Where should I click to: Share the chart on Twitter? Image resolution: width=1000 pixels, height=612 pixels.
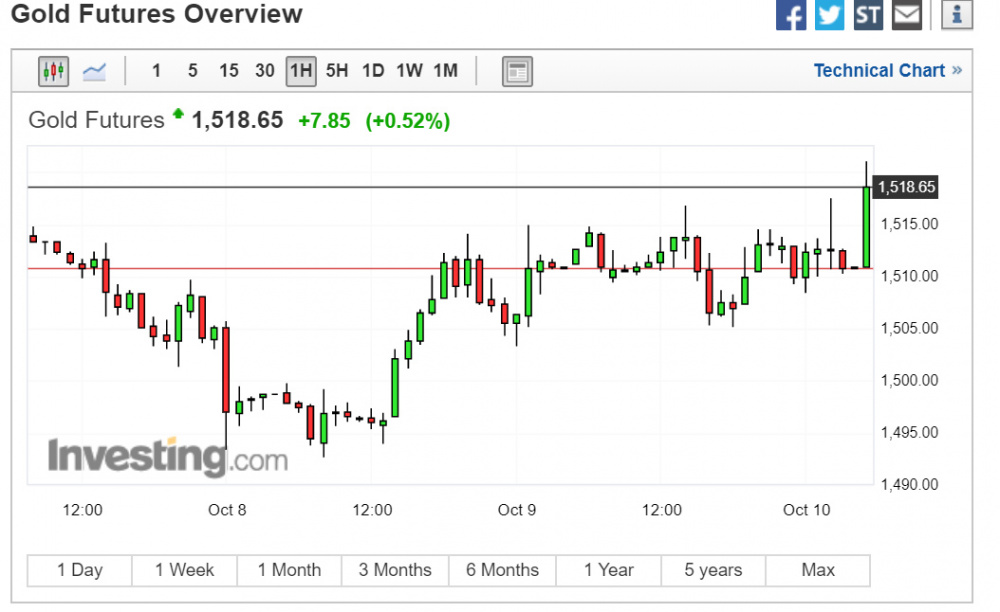coord(830,14)
